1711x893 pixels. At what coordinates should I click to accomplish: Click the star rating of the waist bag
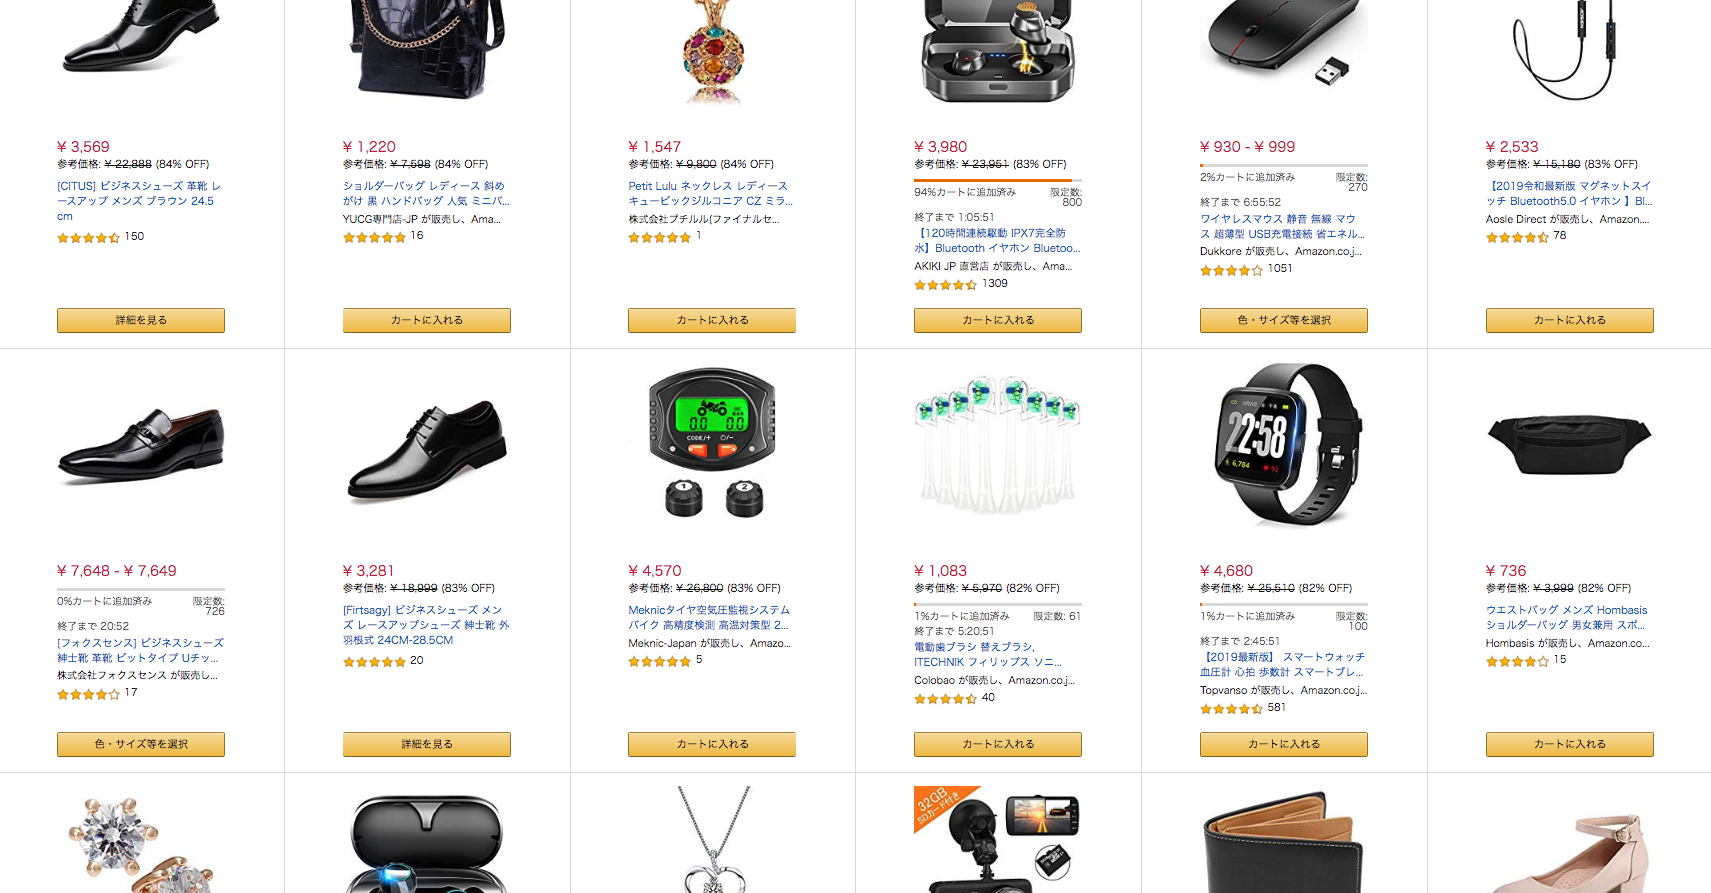1517,661
